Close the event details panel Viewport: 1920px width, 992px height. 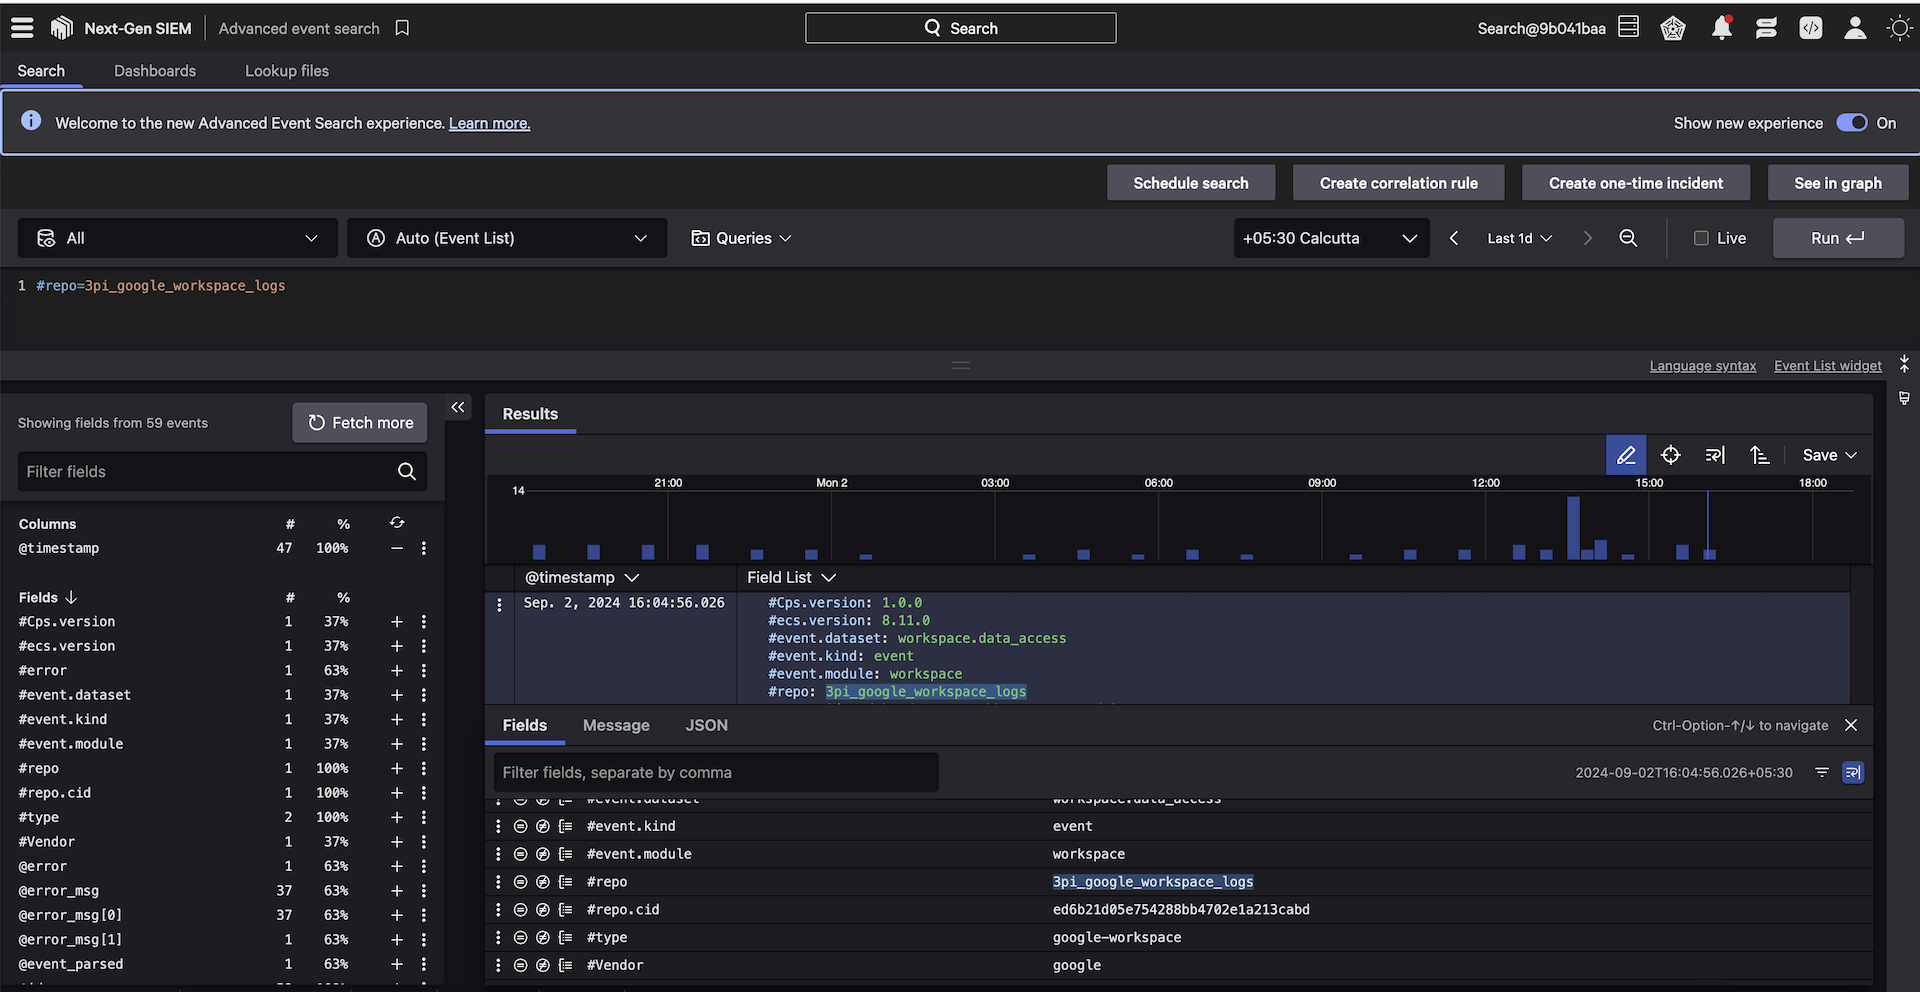click(x=1851, y=725)
